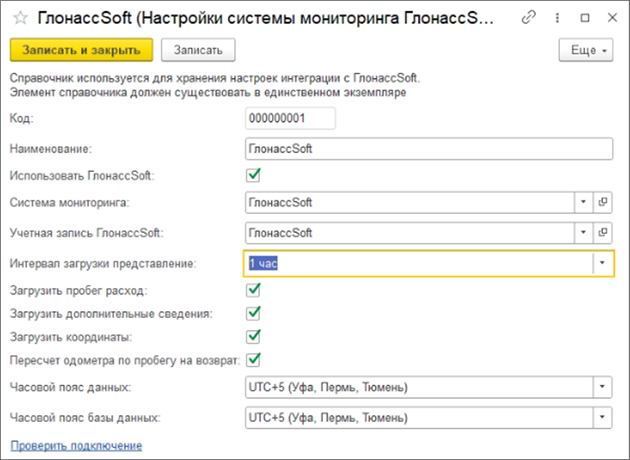Click the Часовой пояс данных: label

pos(71,388)
